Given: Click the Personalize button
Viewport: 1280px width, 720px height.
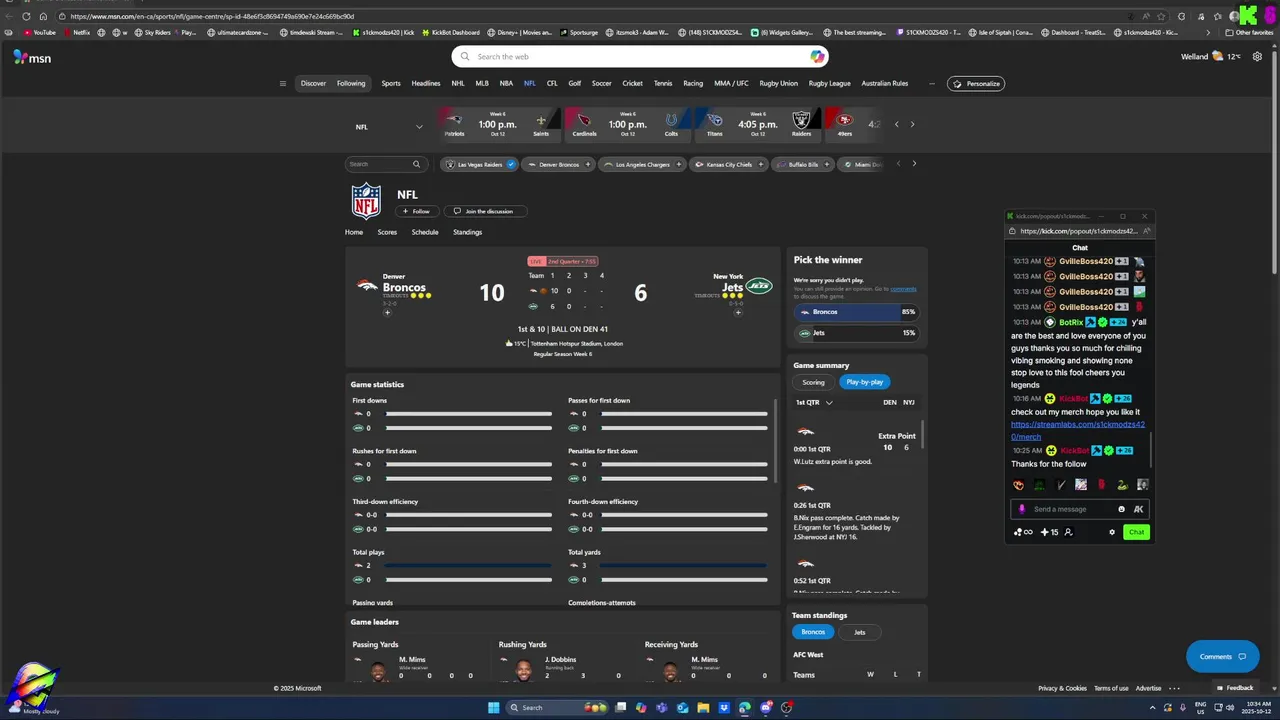Looking at the screenshot, I should pyautogui.click(x=976, y=83).
